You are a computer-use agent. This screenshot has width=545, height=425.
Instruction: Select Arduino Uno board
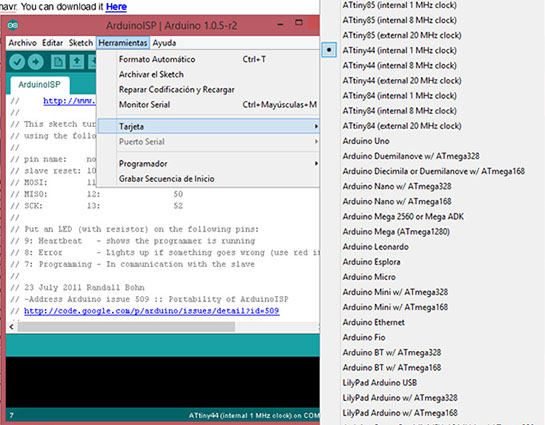[366, 141]
